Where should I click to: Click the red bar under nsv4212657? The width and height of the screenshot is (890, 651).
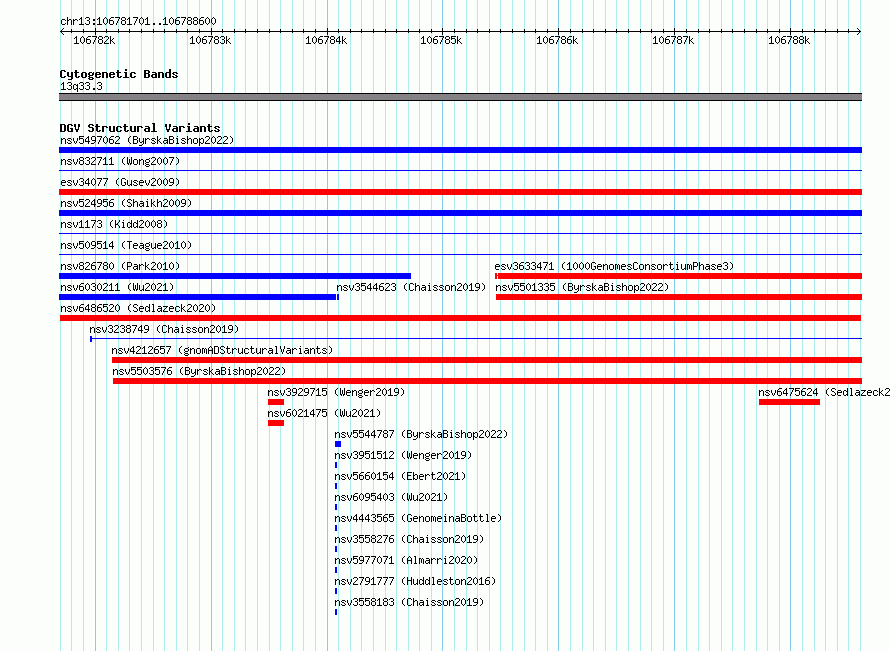click(x=487, y=360)
